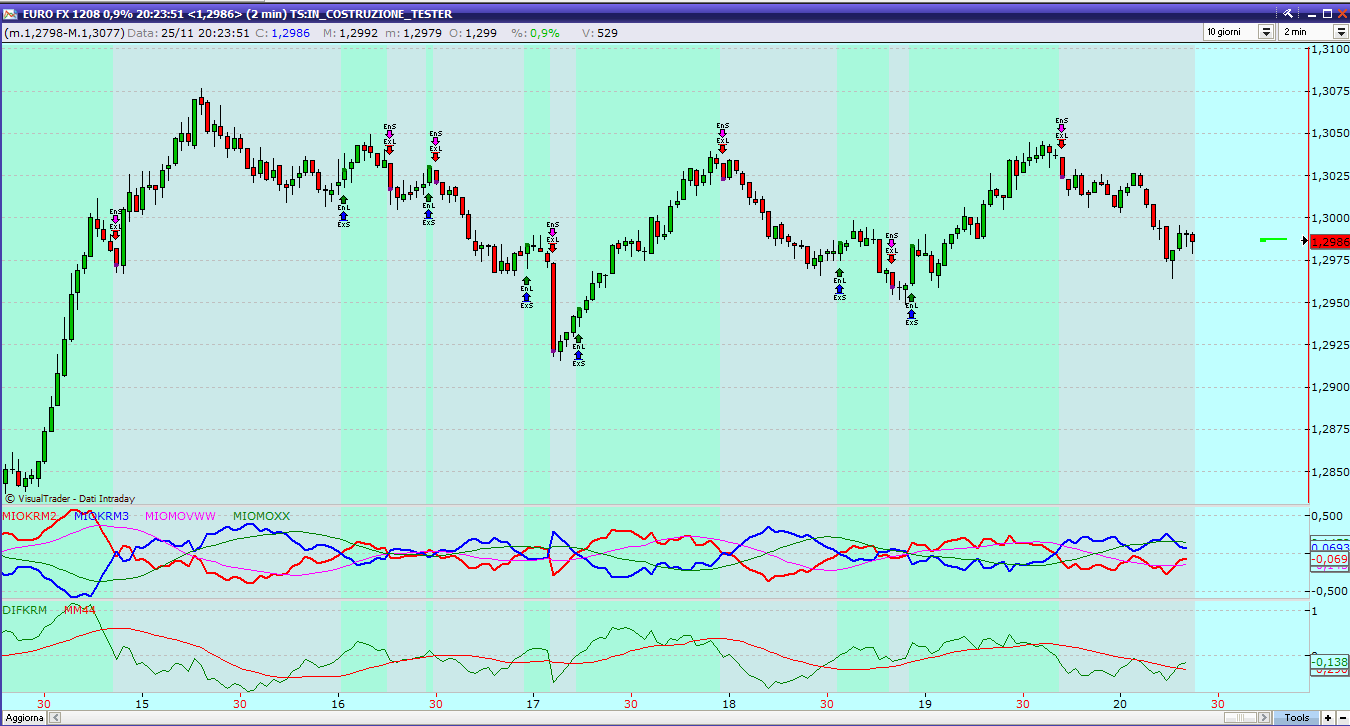This screenshot has height=726, width=1350.
Task: Click hour 19 on the time axis
Action: click(925, 703)
